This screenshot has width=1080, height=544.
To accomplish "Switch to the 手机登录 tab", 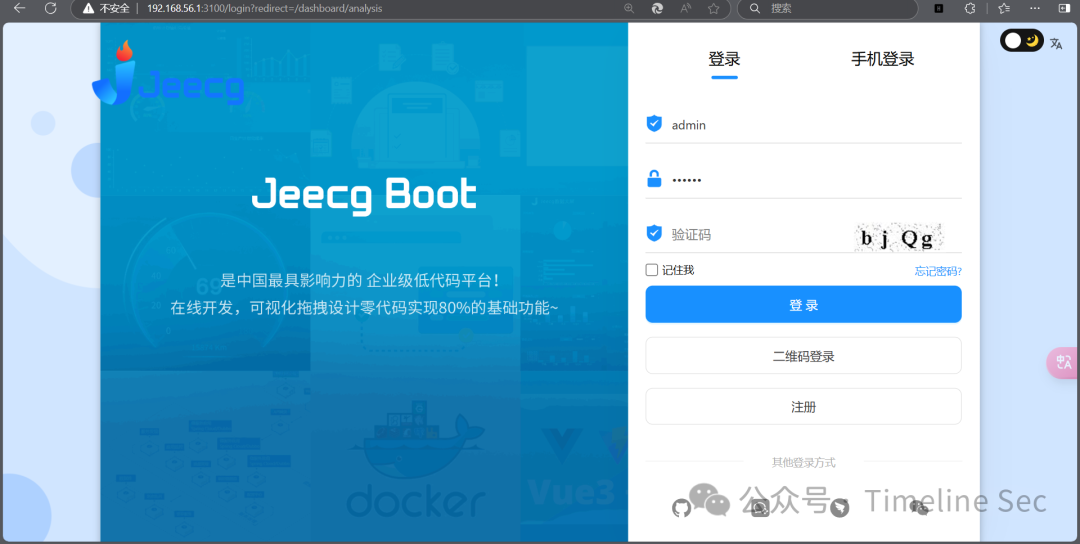I will 882,59.
